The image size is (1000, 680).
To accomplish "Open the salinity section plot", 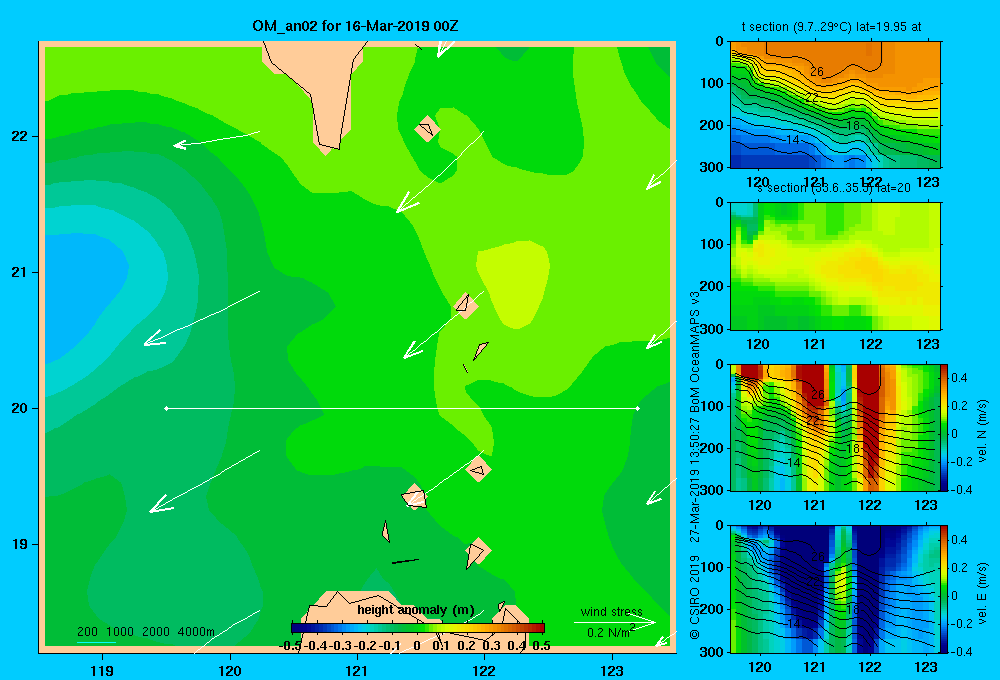I will (835, 266).
